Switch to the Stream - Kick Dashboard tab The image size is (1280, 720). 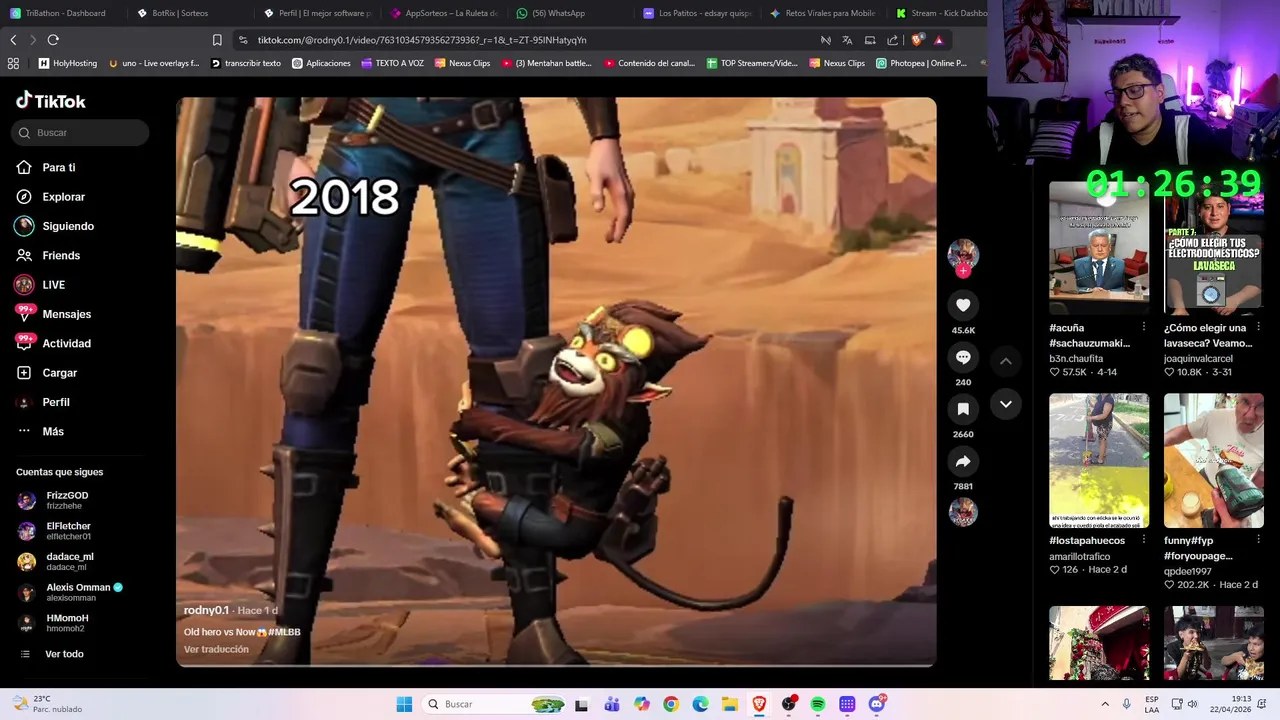tap(940, 13)
